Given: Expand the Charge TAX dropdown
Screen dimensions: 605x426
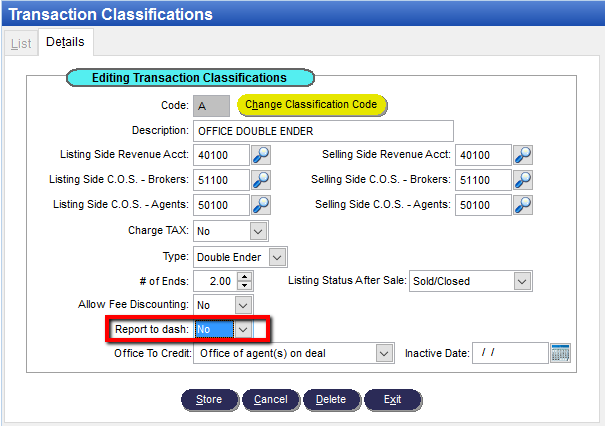Looking at the screenshot, I should pyautogui.click(x=258, y=231).
